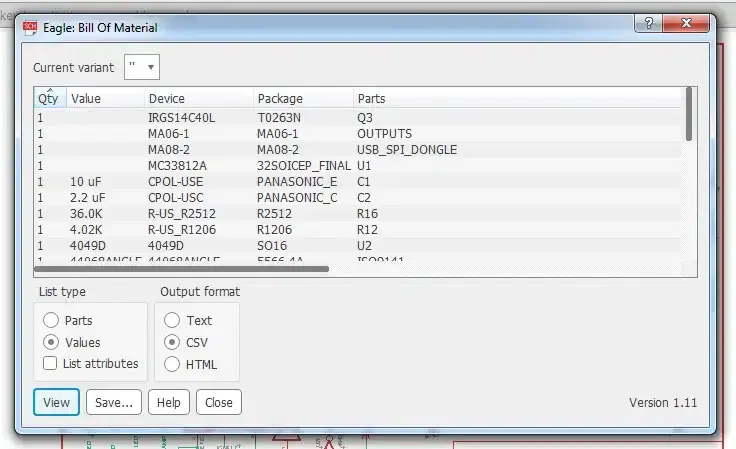736x449 pixels.
Task: Choose Text output format
Action: click(172, 321)
